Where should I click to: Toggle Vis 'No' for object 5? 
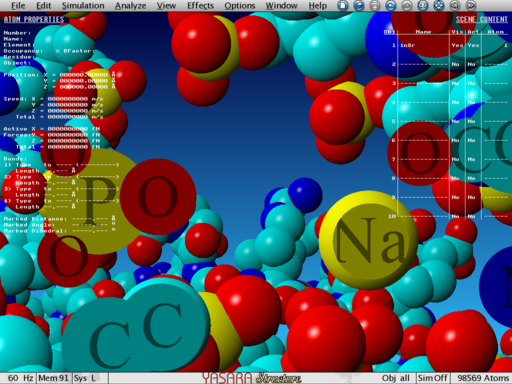(455, 121)
